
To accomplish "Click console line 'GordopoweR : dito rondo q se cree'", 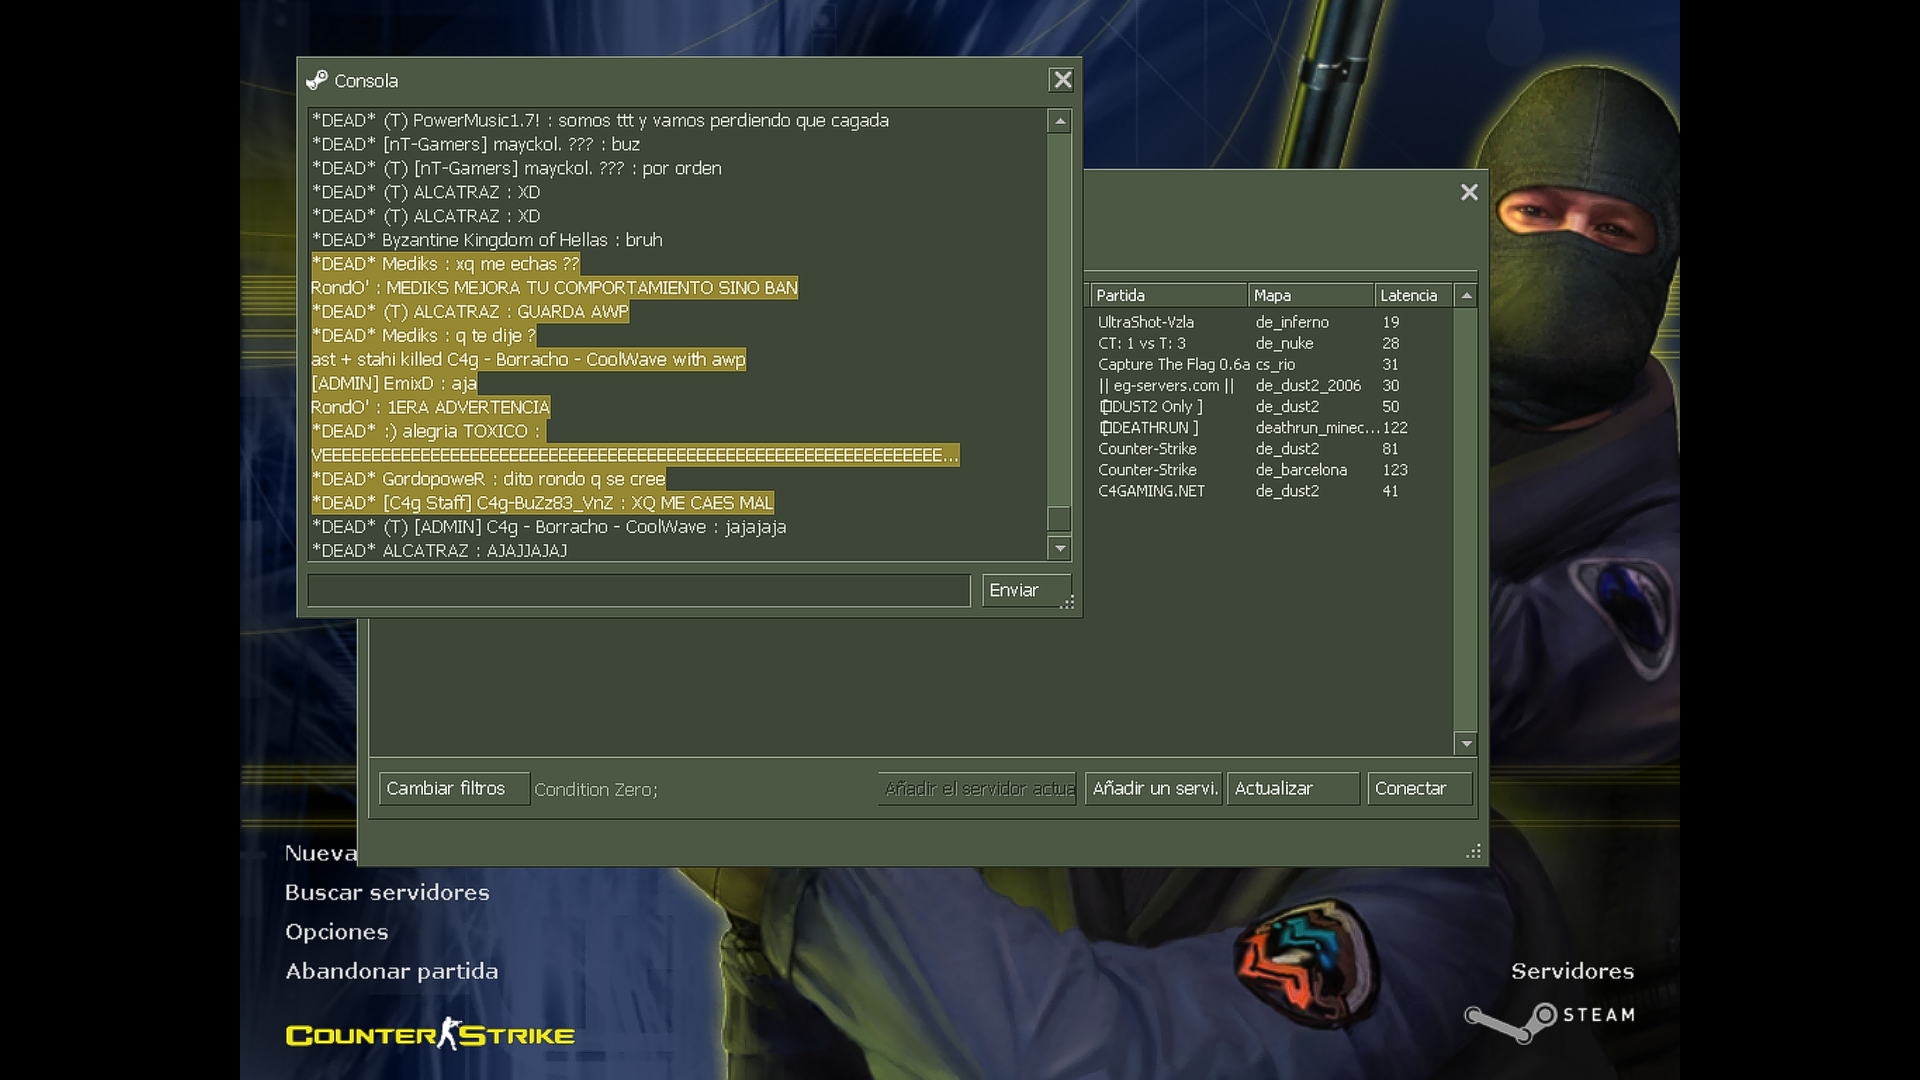I will tap(488, 479).
